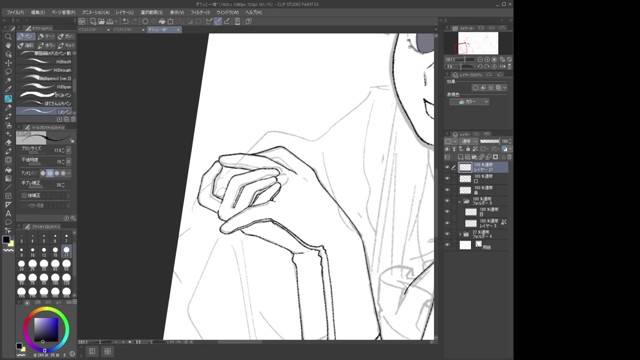Select the Hand move-canvas tool

pyautogui.click(x=8, y=45)
